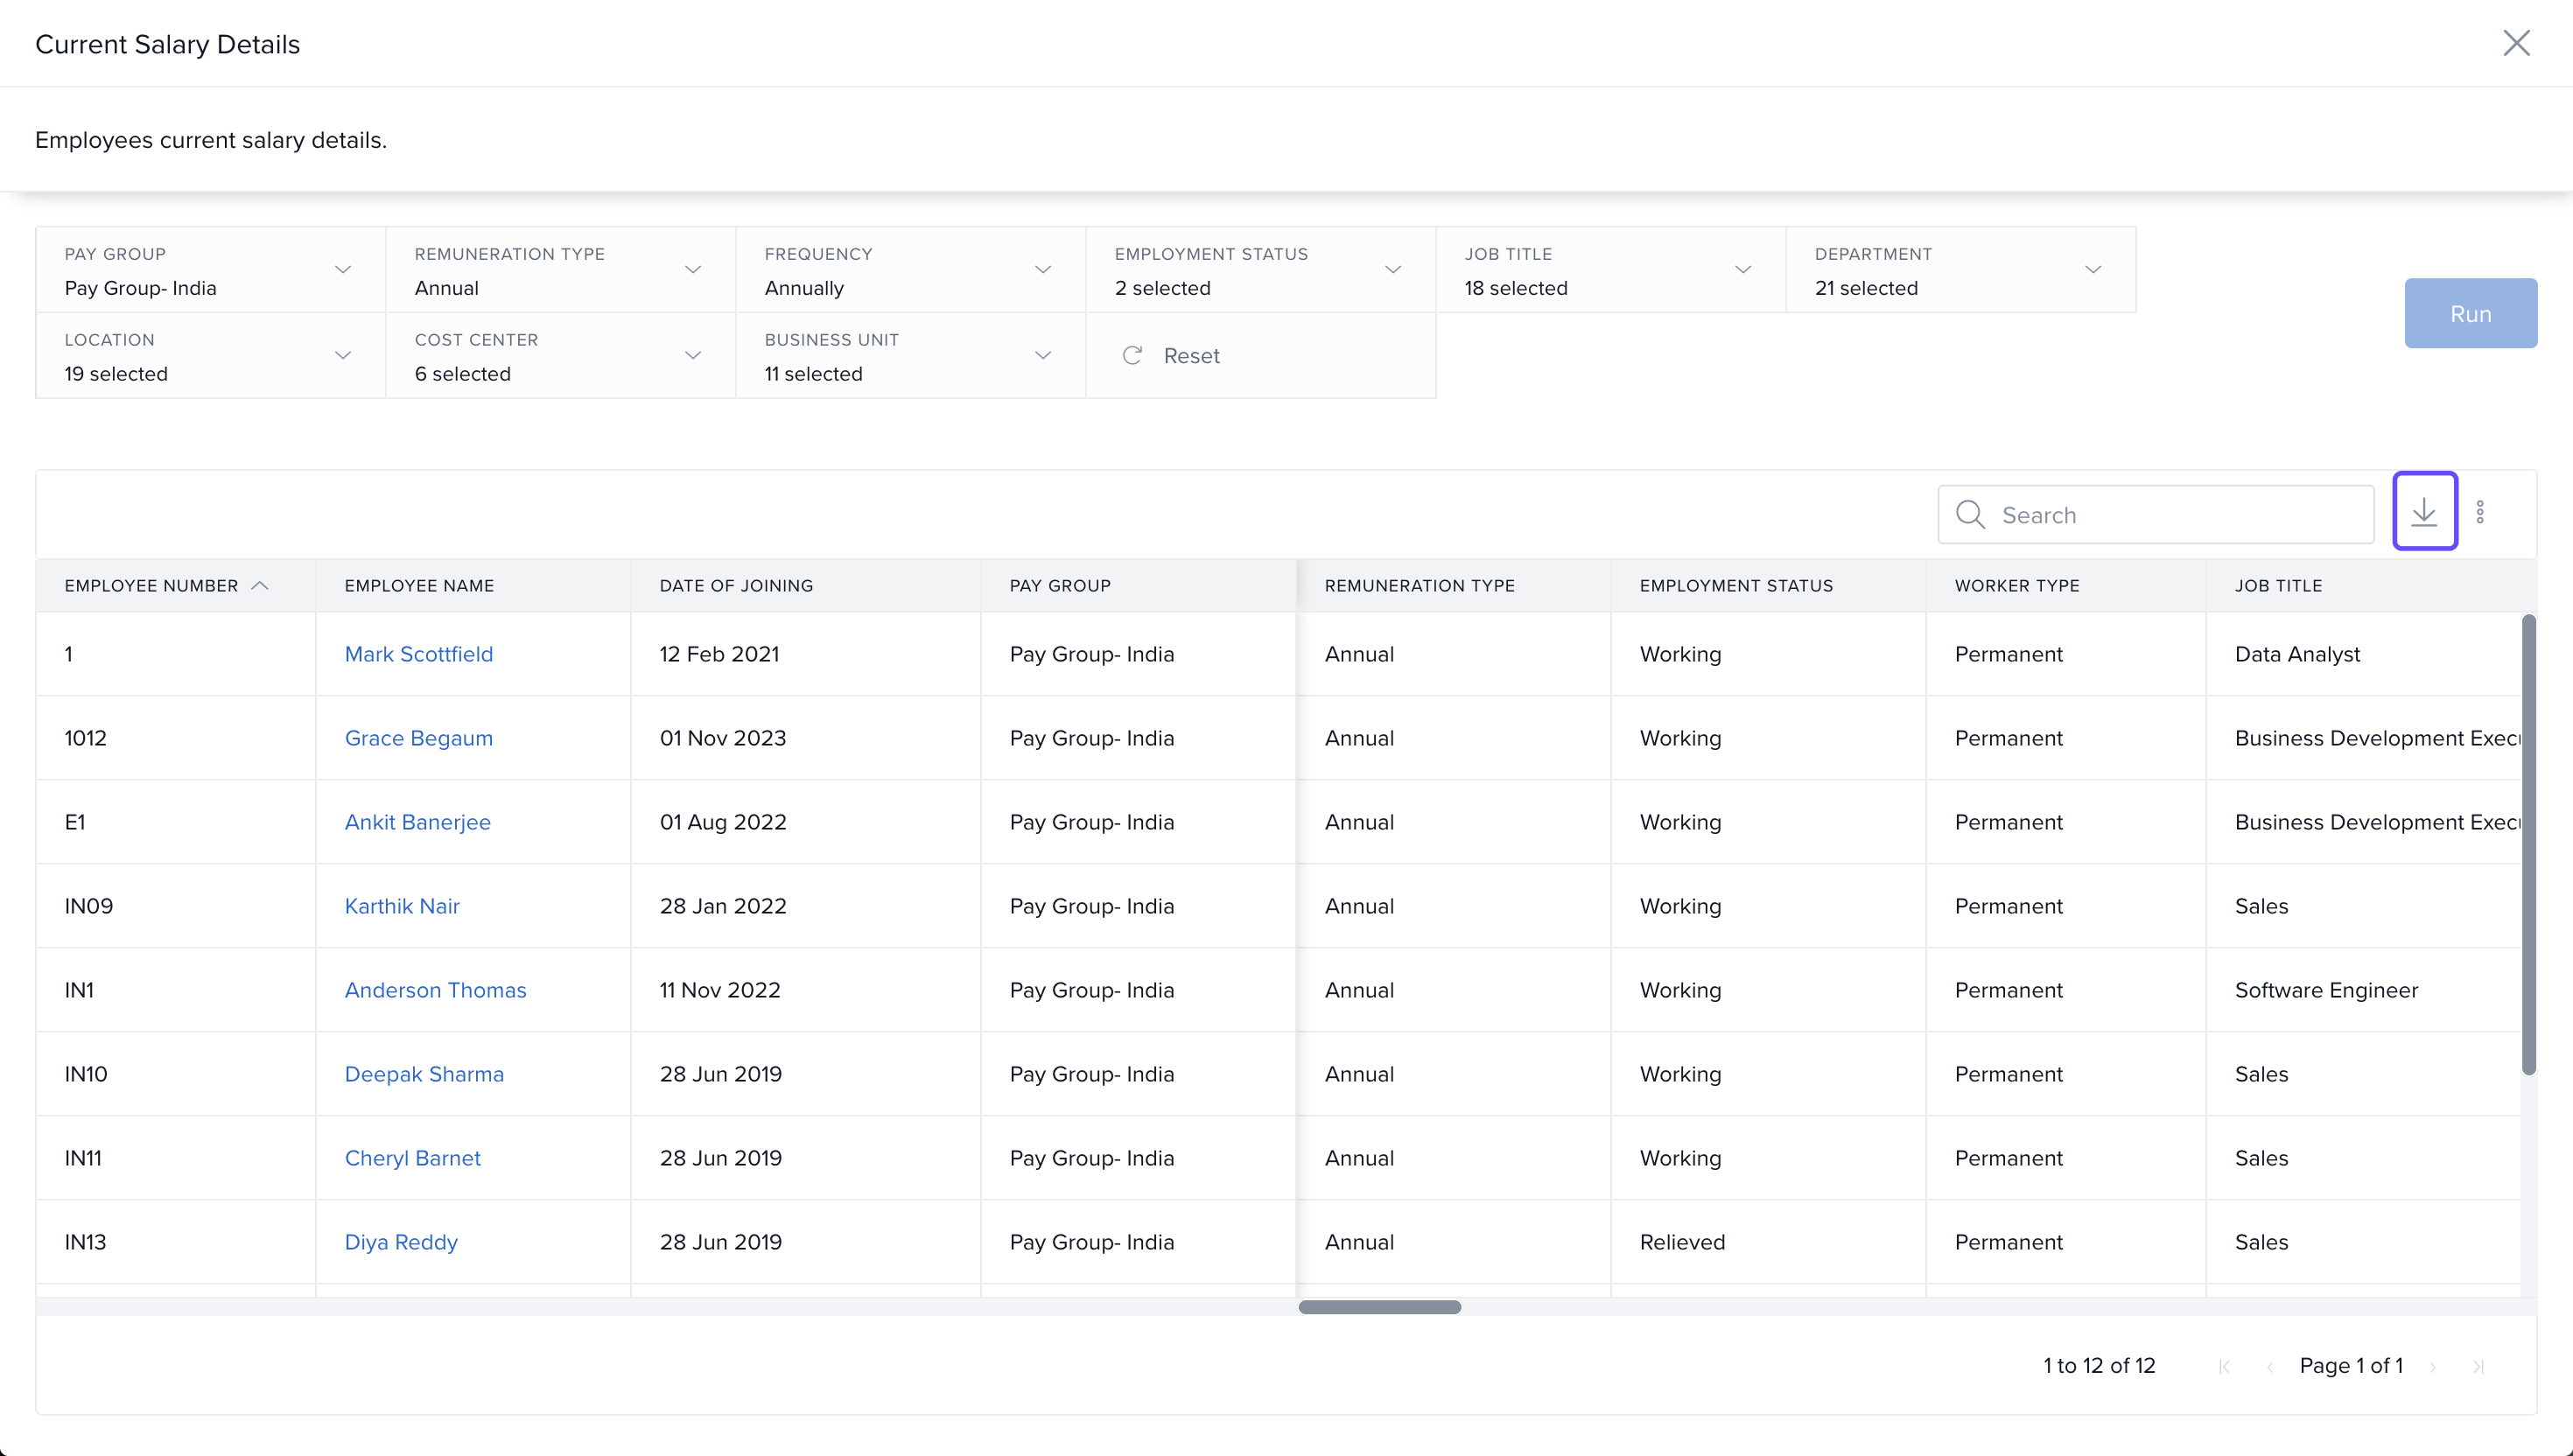Screen dimensions: 2573x1456
Task: Open Mark Scottfield employee link
Action: [x=418, y=654]
